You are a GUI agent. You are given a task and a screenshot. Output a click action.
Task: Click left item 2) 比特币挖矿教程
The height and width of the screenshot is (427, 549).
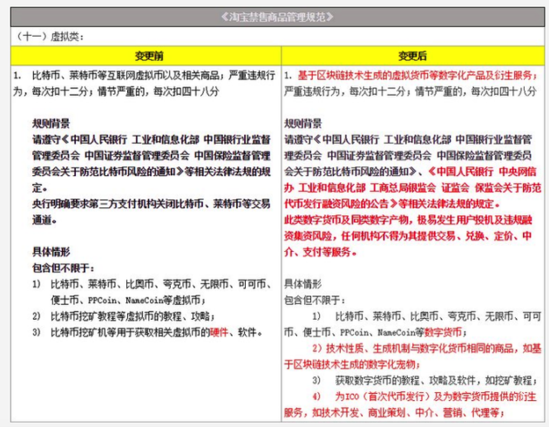[124, 316]
